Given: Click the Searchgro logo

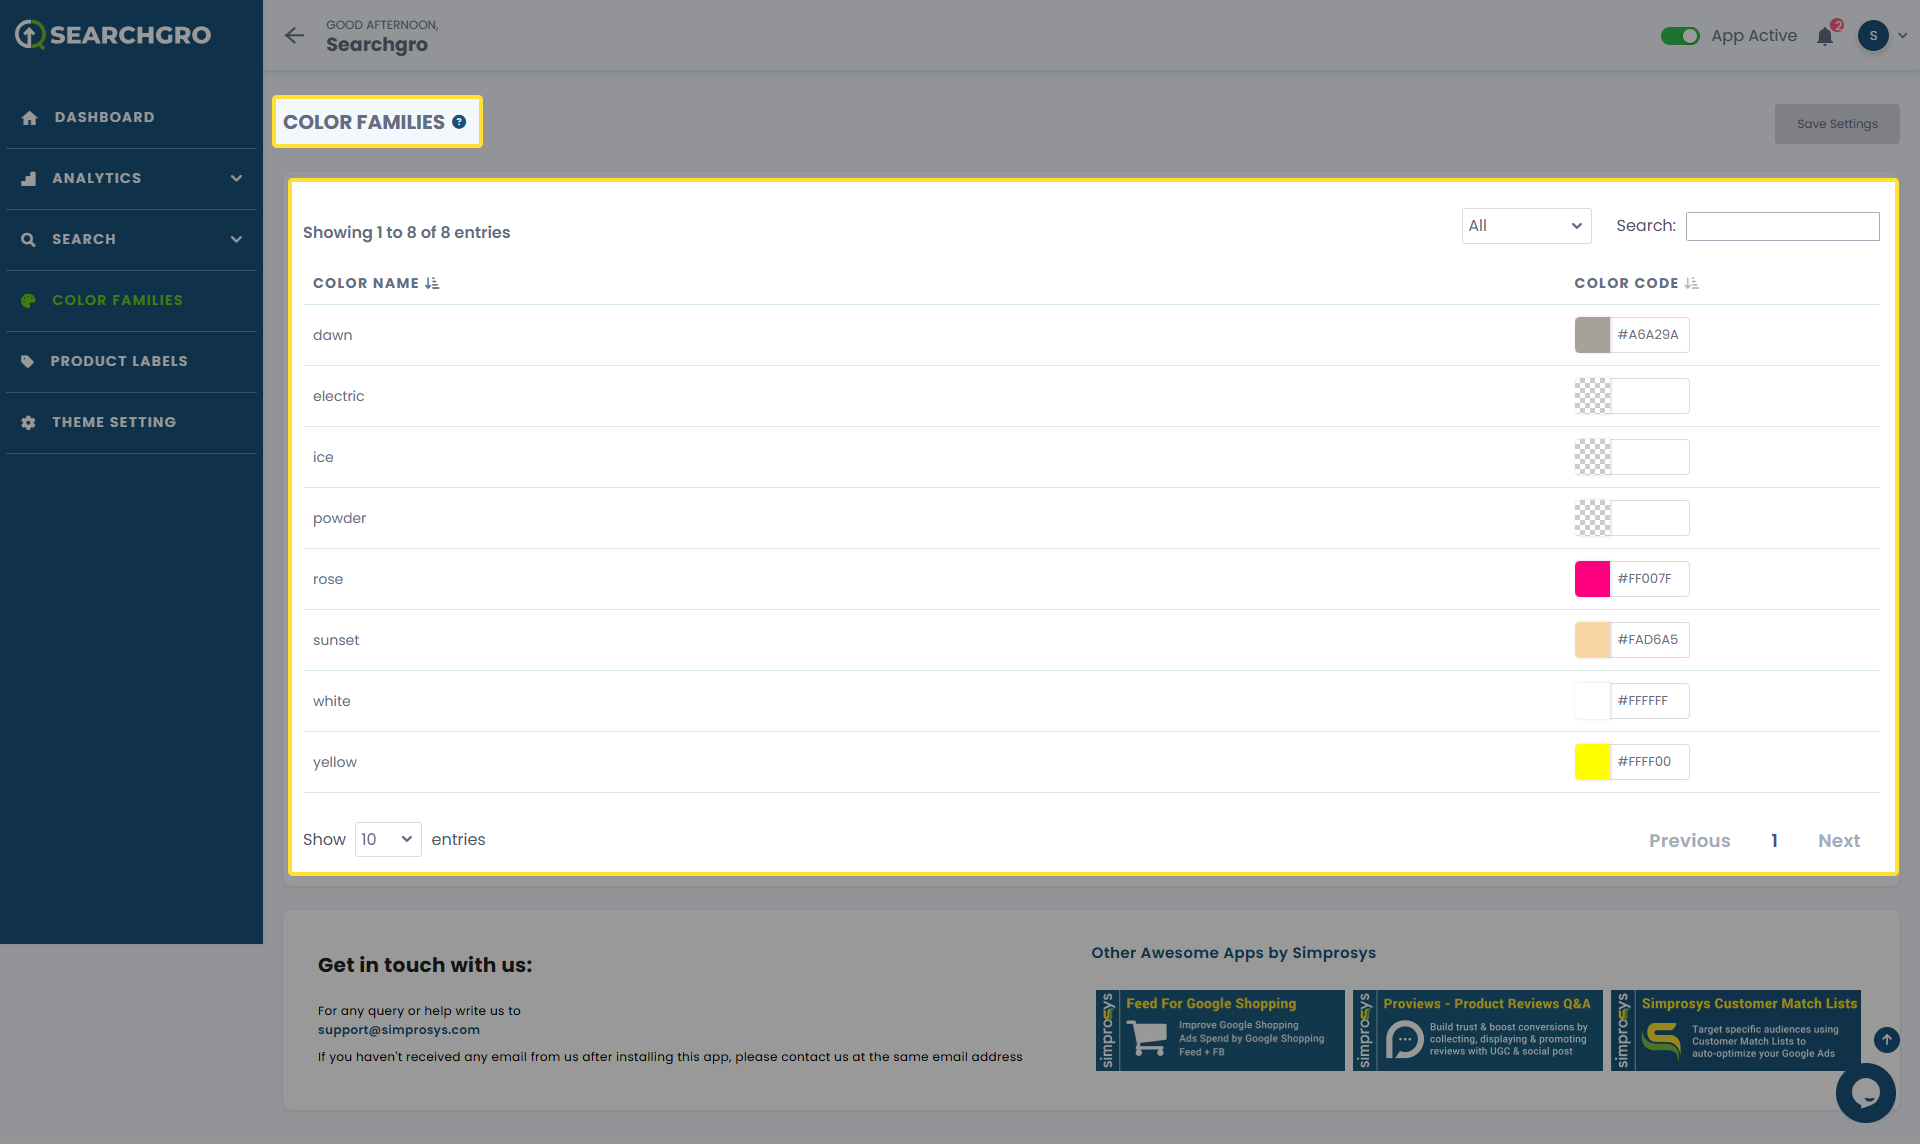Looking at the screenshot, I should [113, 35].
